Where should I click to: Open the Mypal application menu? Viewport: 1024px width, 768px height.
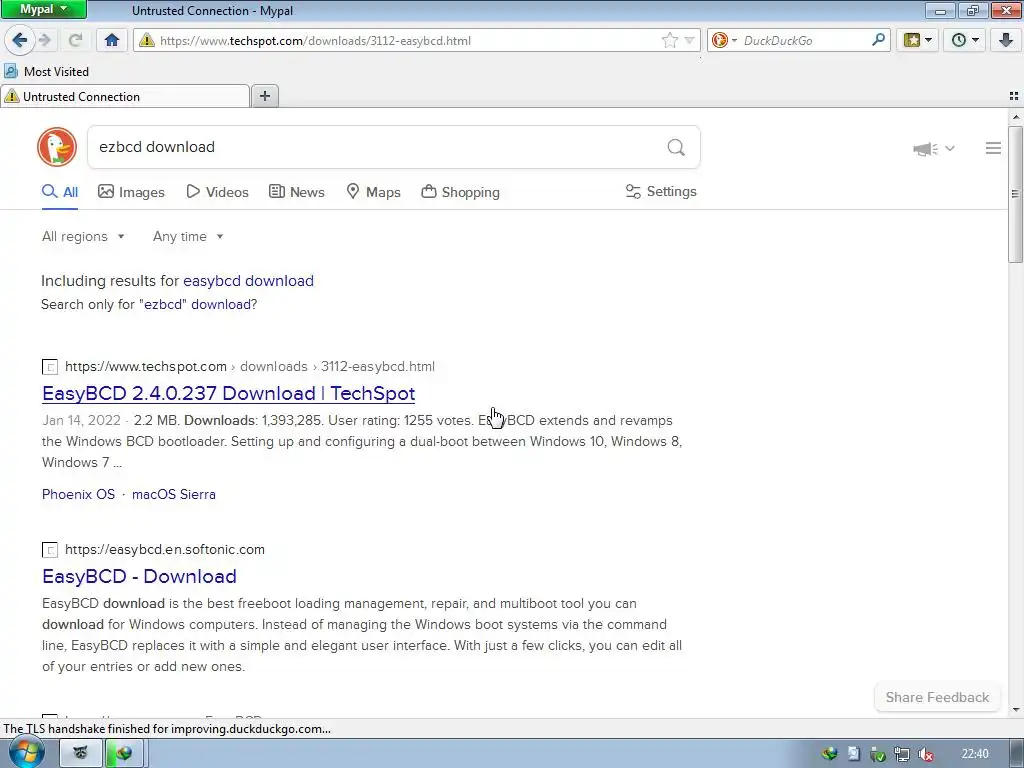pyautogui.click(x=43, y=9)
